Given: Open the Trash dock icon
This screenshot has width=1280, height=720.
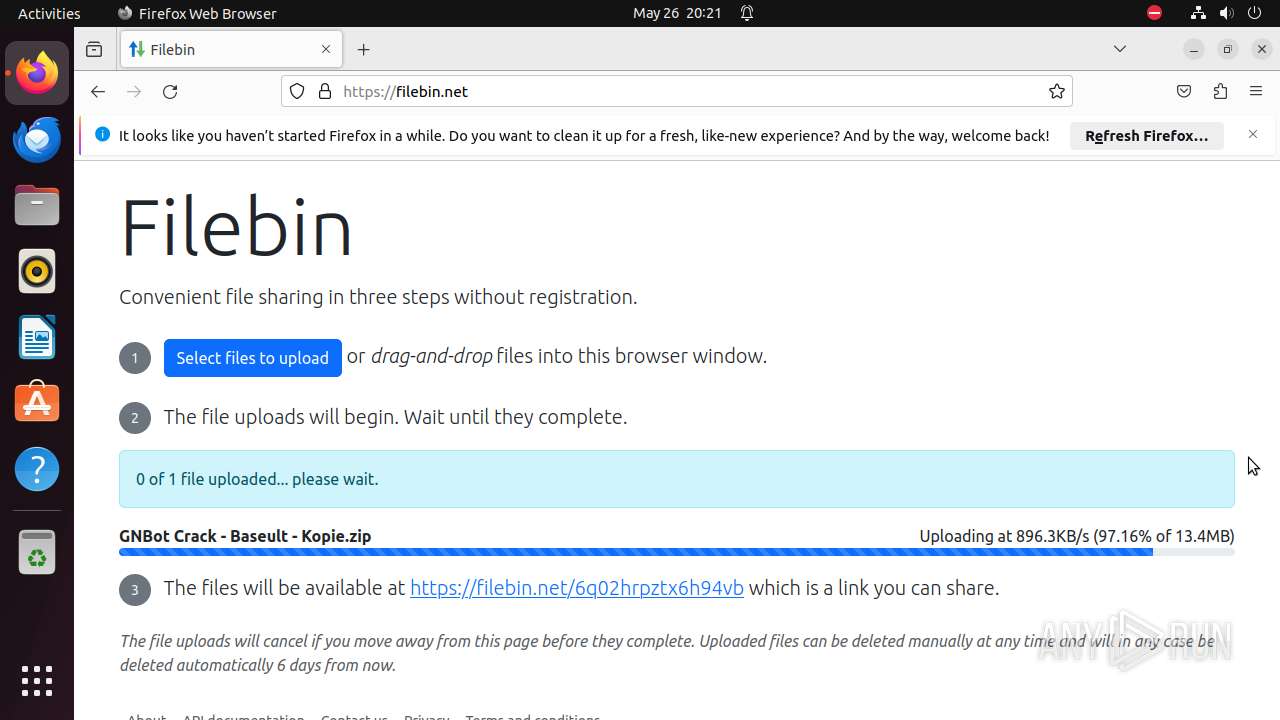Looking at the screenshot, I should pos(37,552).
